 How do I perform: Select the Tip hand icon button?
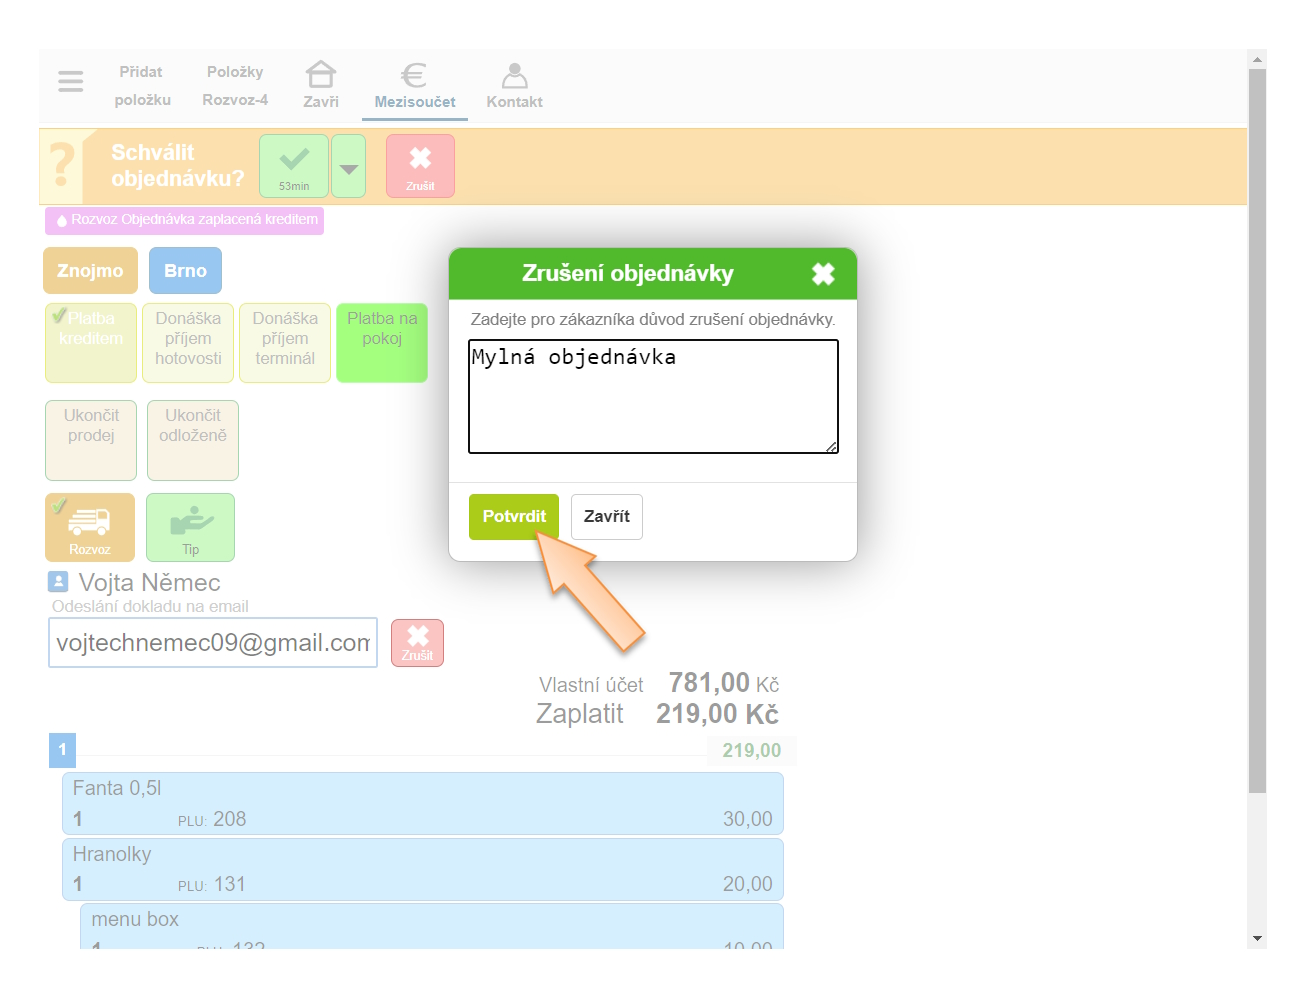point(190,527)
